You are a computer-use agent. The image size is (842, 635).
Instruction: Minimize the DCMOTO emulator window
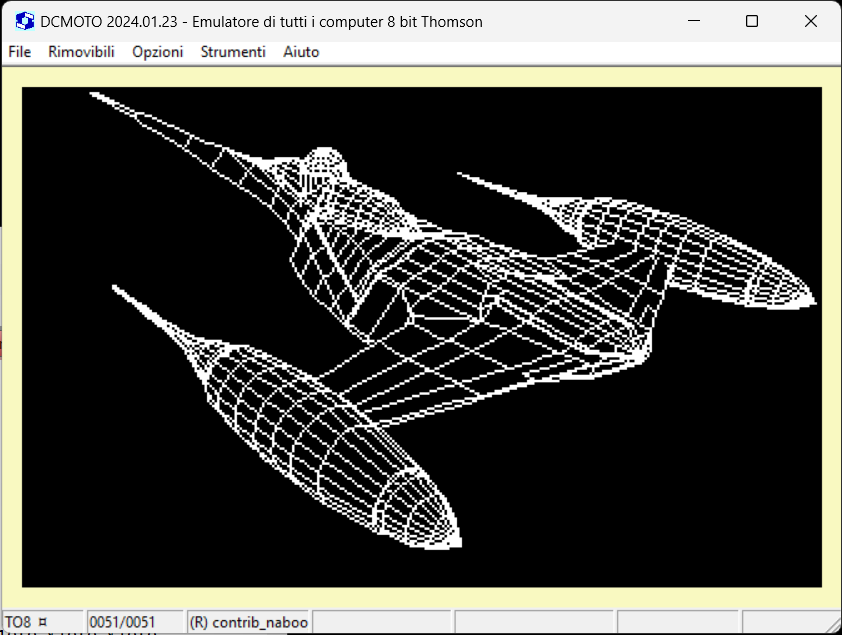[693, 21]
